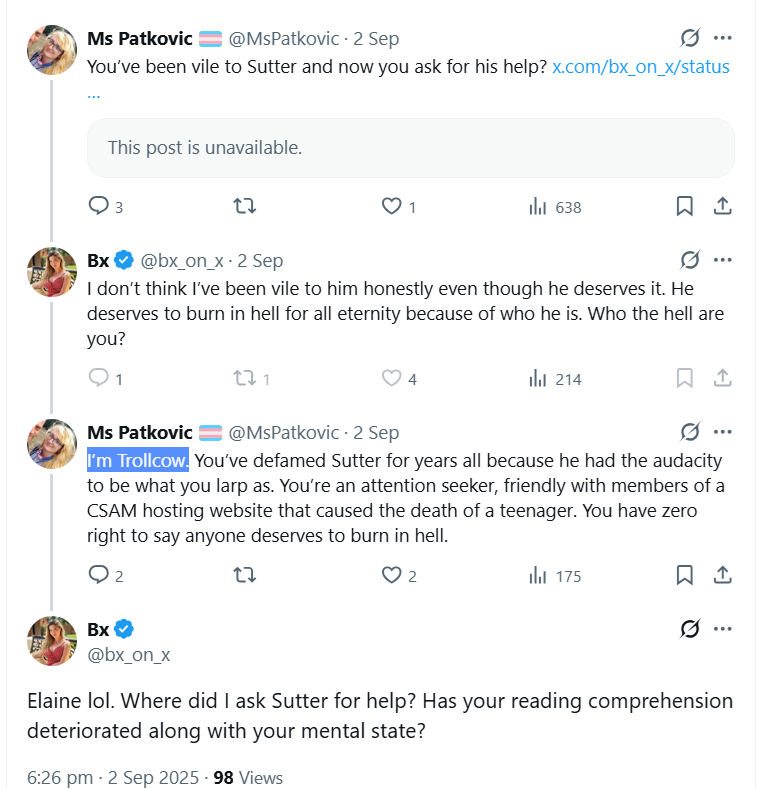
Task: Open Grok icon on first post
Action: tap(690, 39)
